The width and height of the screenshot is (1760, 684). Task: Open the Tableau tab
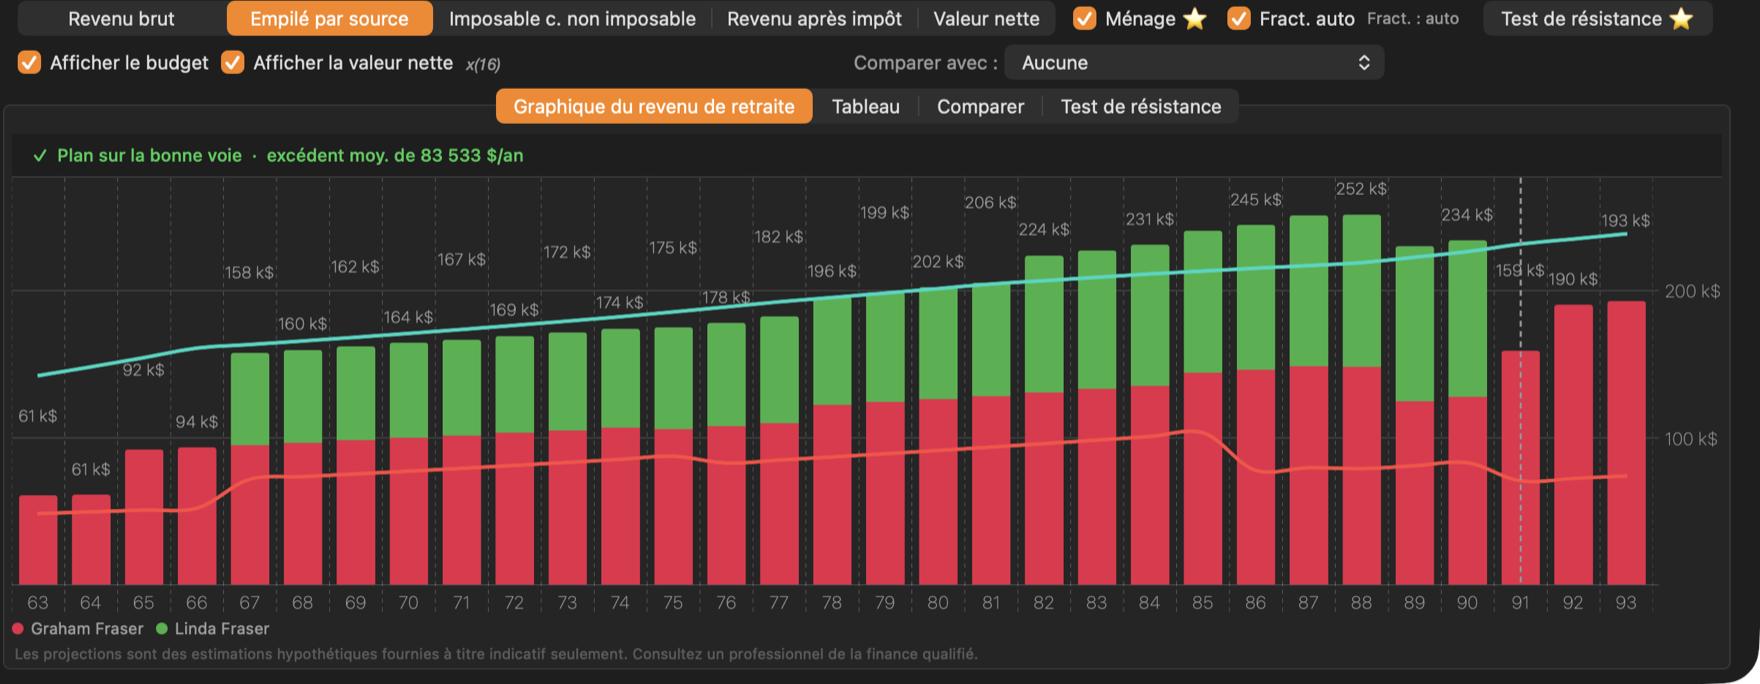[x=866, y=106]
